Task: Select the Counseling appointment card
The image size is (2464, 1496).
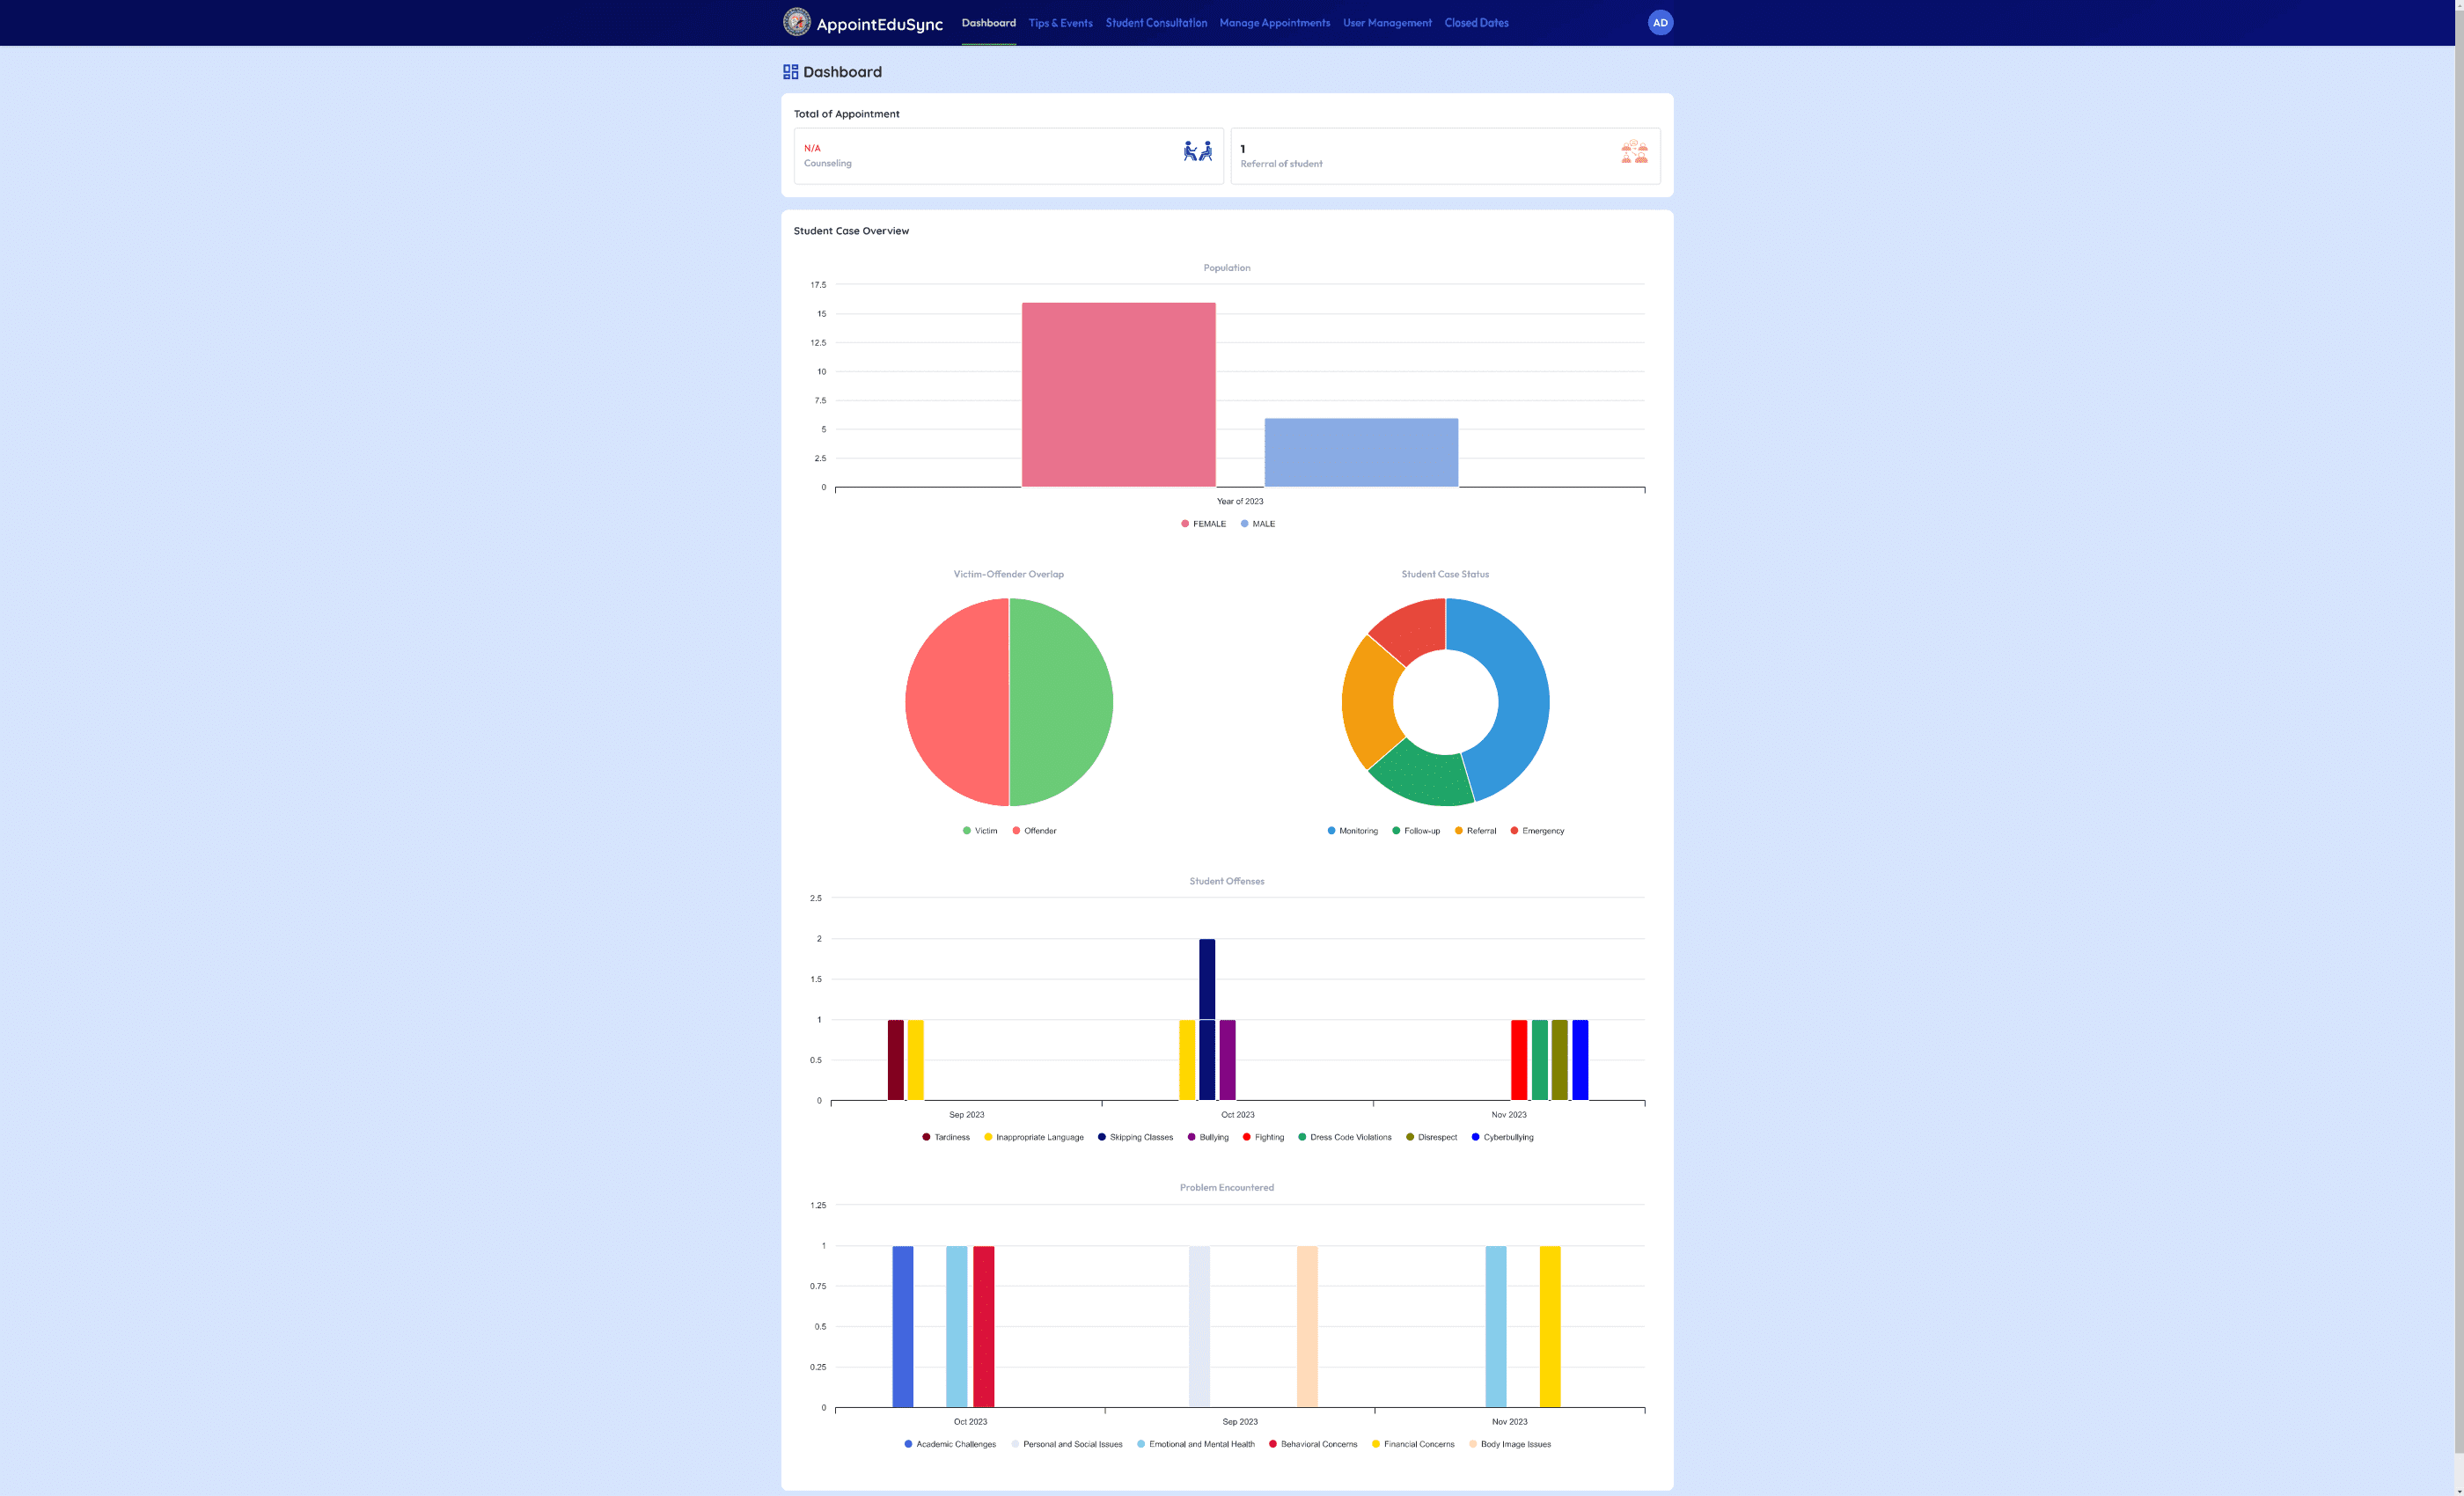Action: click(x=1008, y=156)
